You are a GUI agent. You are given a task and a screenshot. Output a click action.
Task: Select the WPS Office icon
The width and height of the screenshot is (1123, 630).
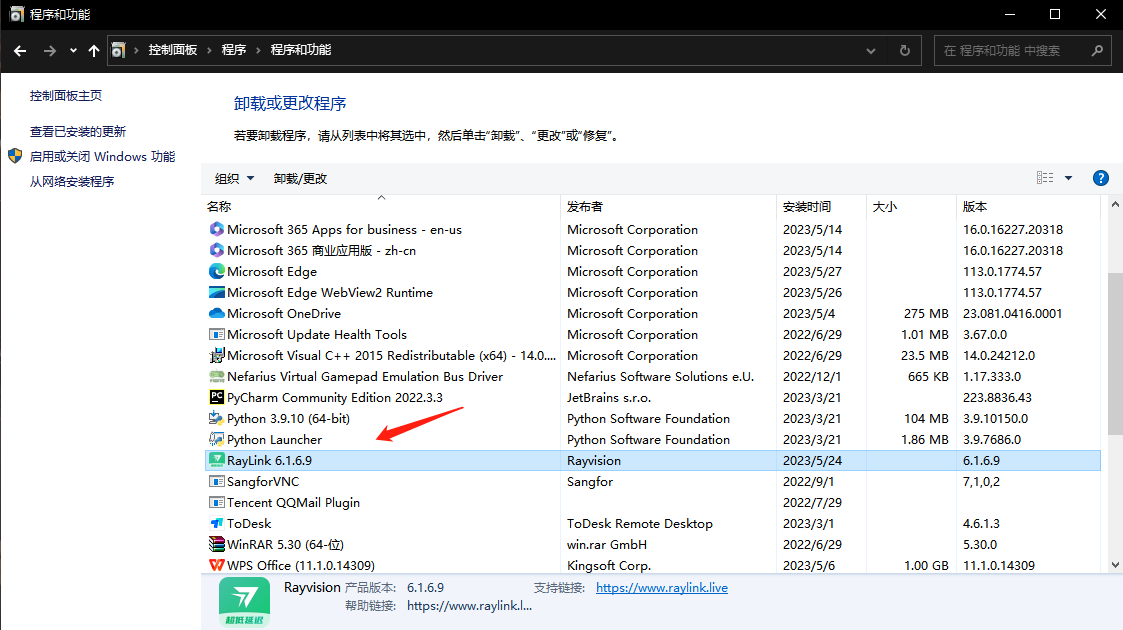pyautogui.click(x=216, y=565)
